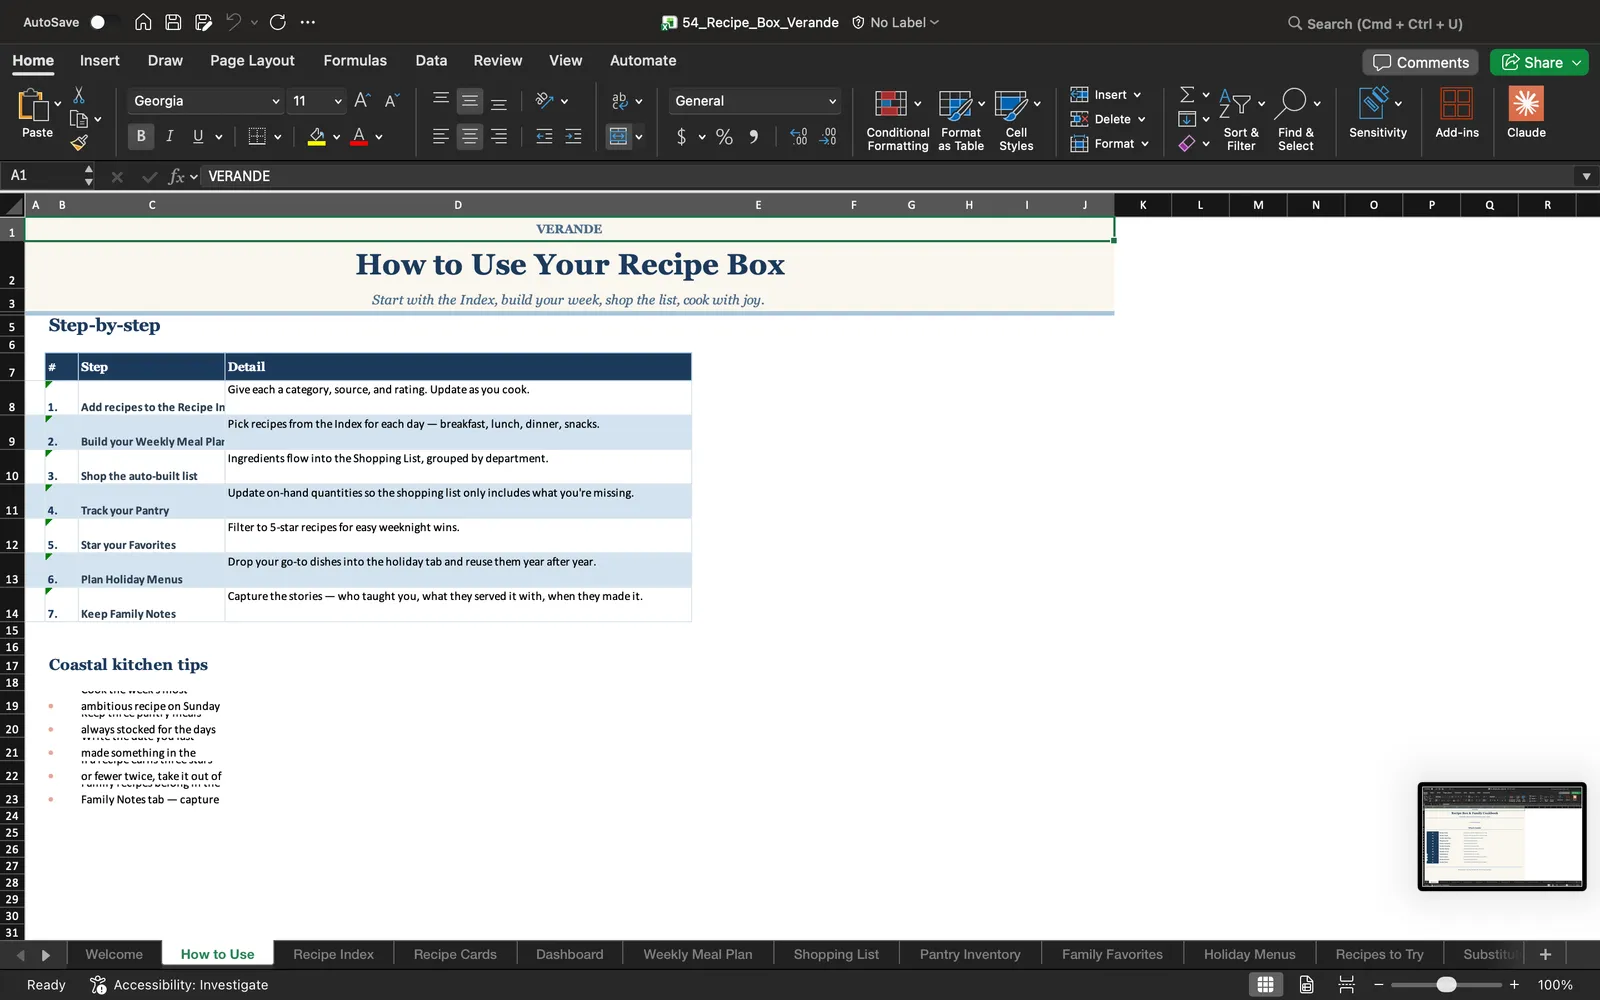Open Sort & Filter menu

tap(1241, 120)
